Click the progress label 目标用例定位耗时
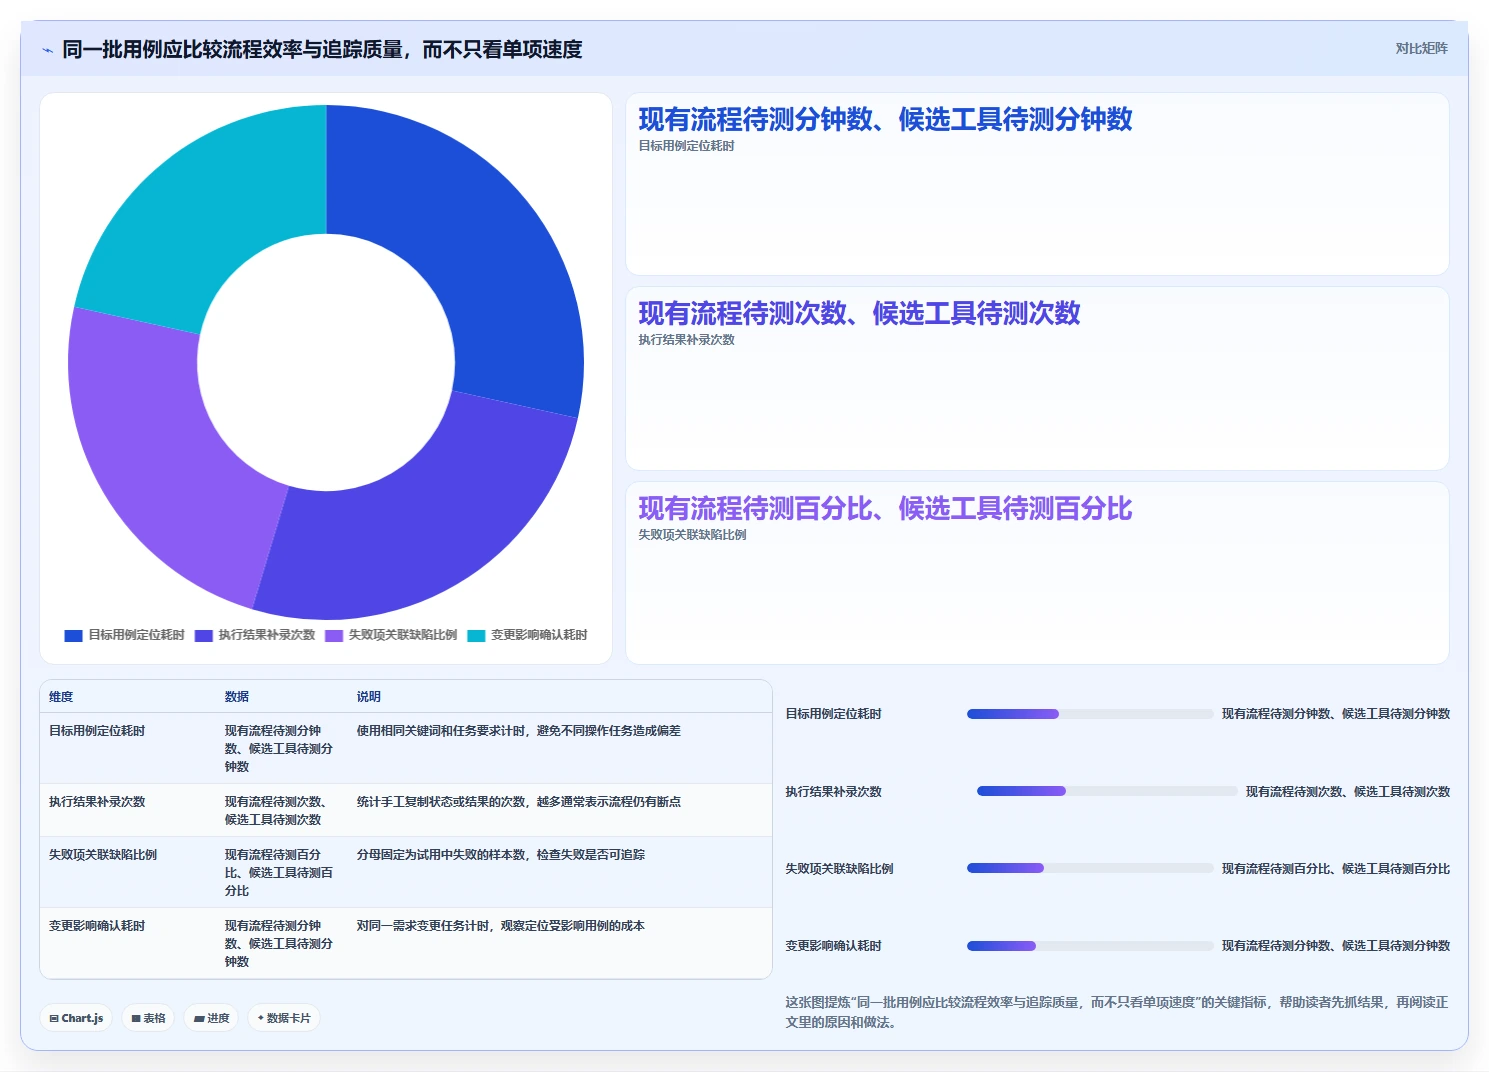This screenshot has width=1489, height=1072. pos(833,714)
